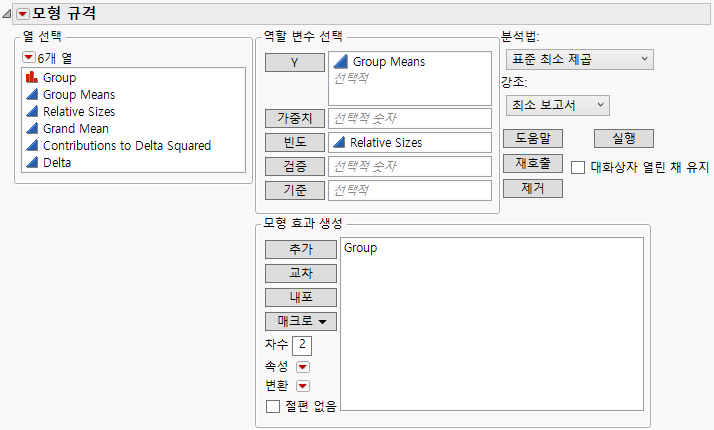Select Group Means in column list
This screenshot has width=714, height=430.
point(79,94)
